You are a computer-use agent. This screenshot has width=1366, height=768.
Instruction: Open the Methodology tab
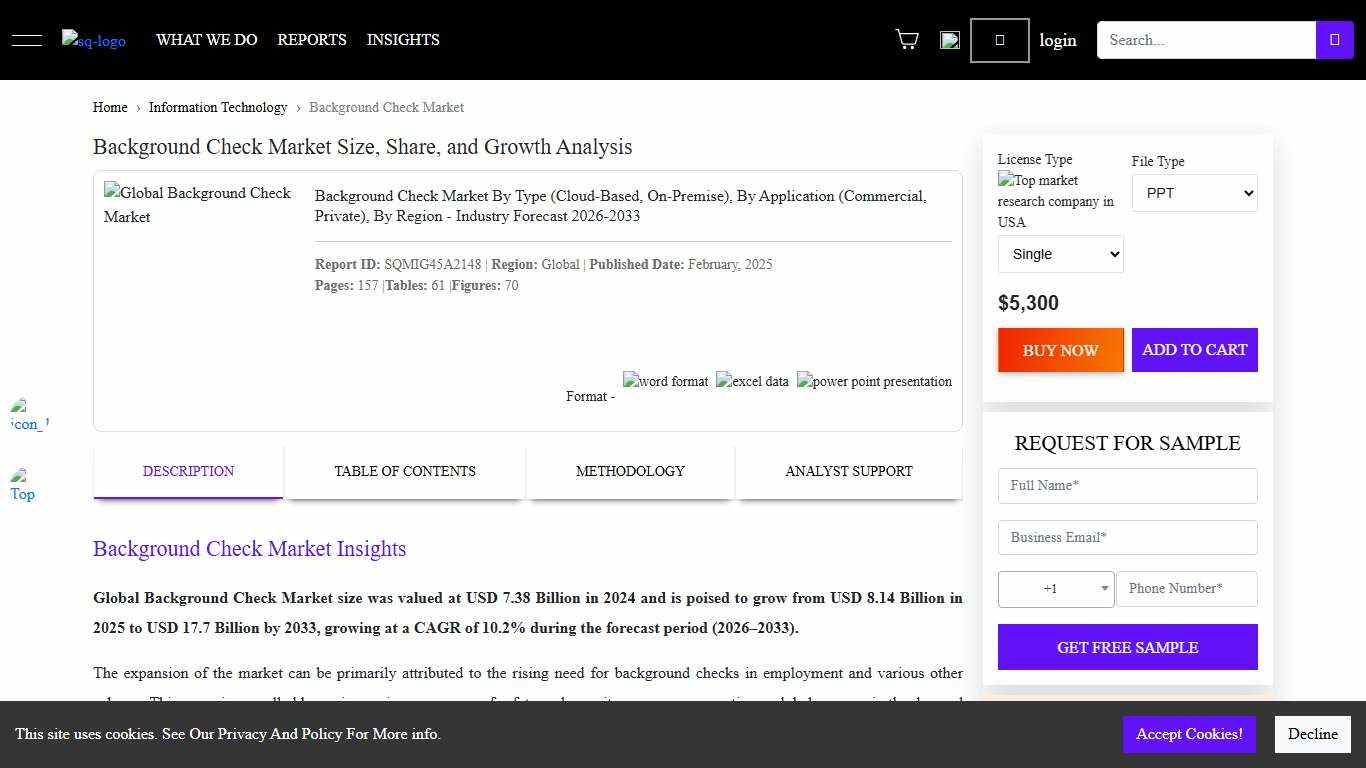pos(630,471)
